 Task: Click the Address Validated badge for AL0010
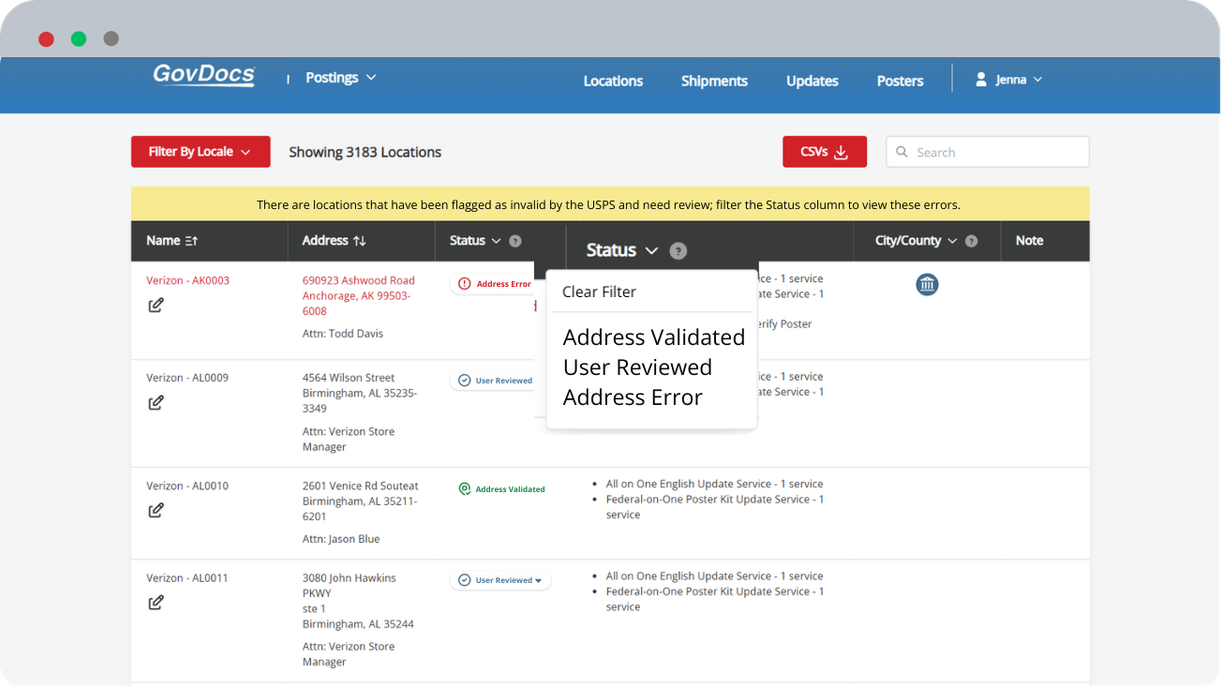[x=501, y=489]
